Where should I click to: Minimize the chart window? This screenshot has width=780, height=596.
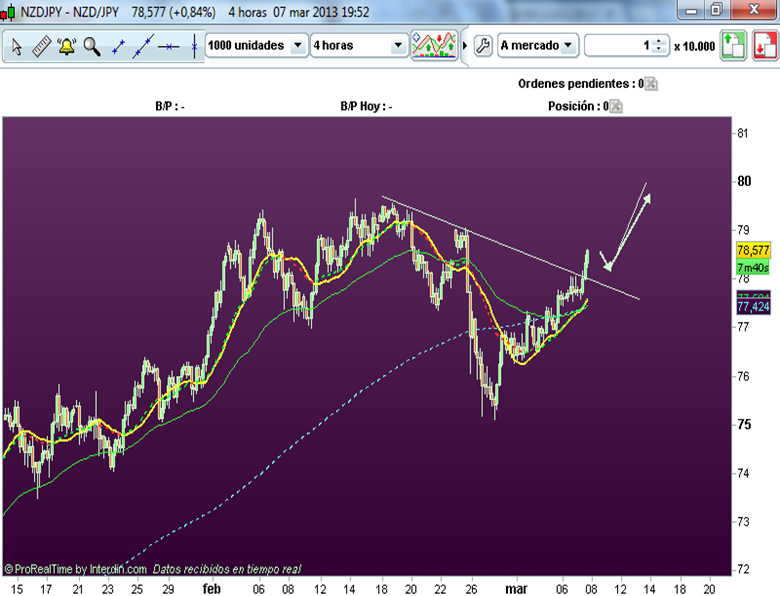pyautogui.click(x=692, y=10)
